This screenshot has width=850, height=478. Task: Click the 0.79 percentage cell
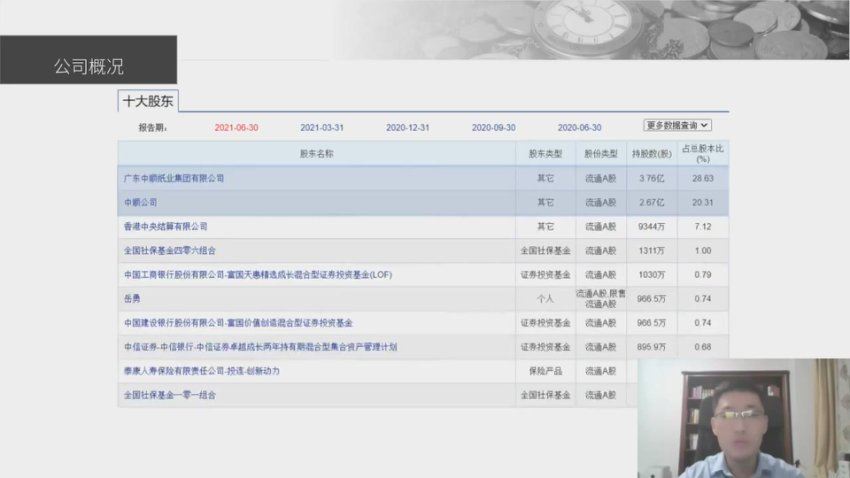(x=703, y=275)
